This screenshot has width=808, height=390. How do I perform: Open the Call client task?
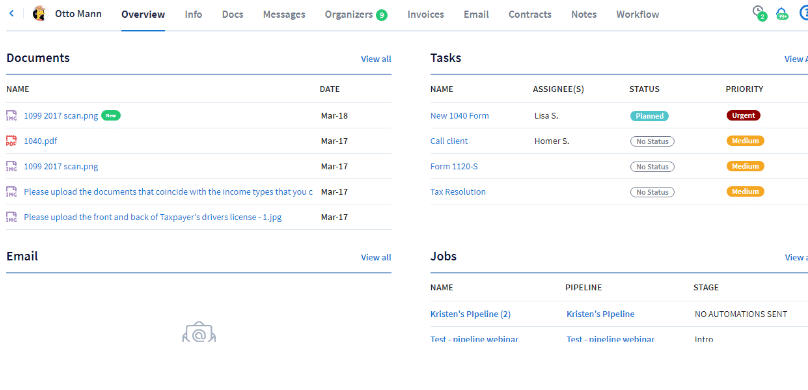[449, 141]
